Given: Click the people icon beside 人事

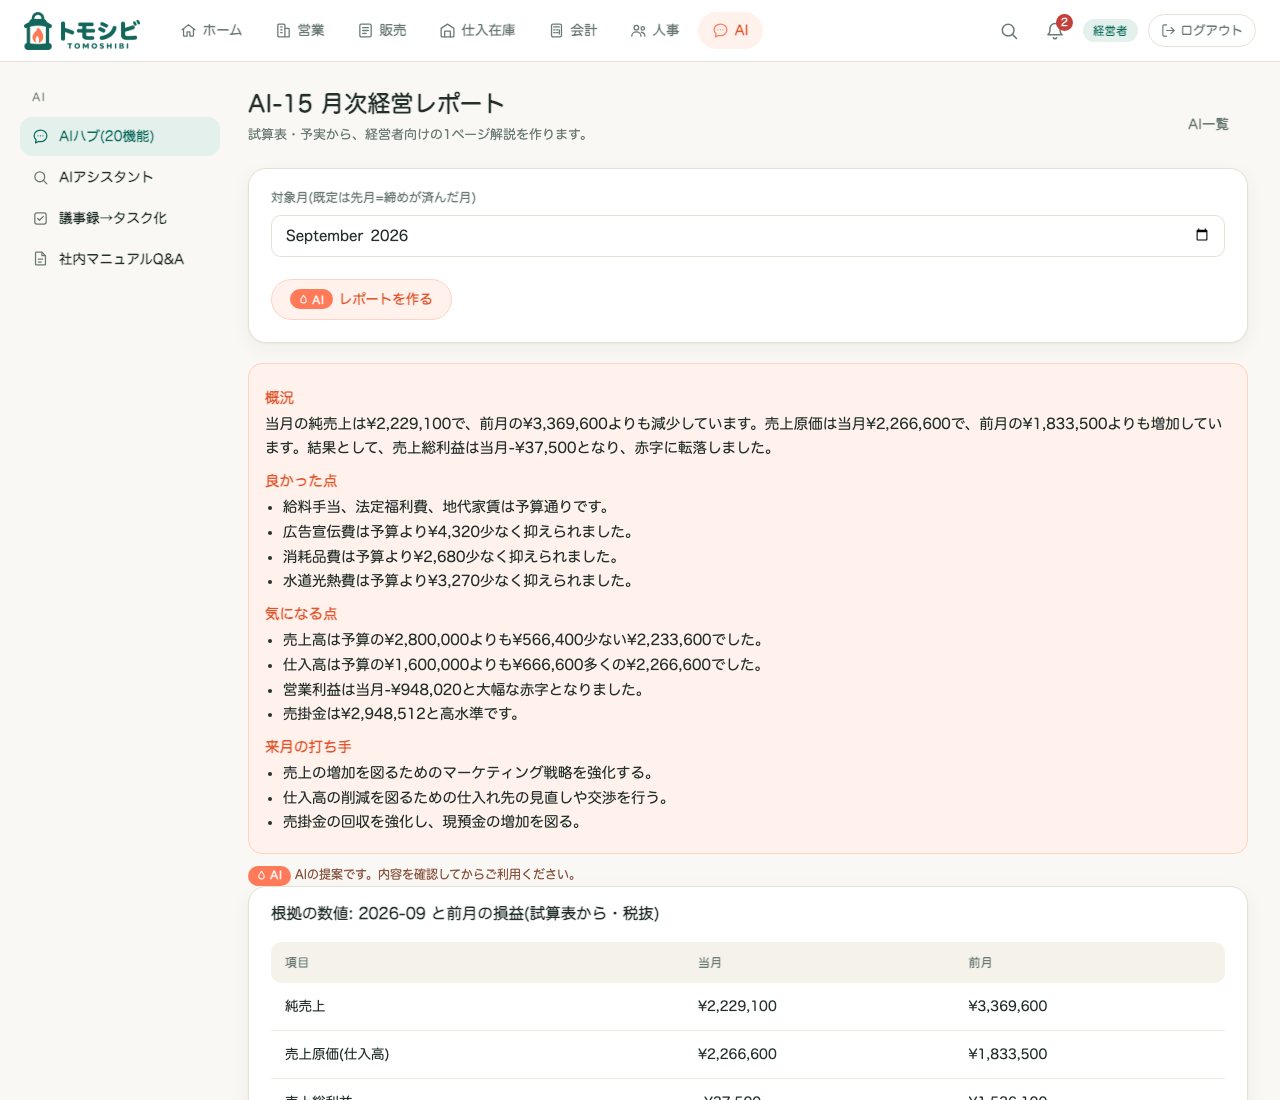Looking at the screenshot, I should pyautogui.click(x=638, y=31).
